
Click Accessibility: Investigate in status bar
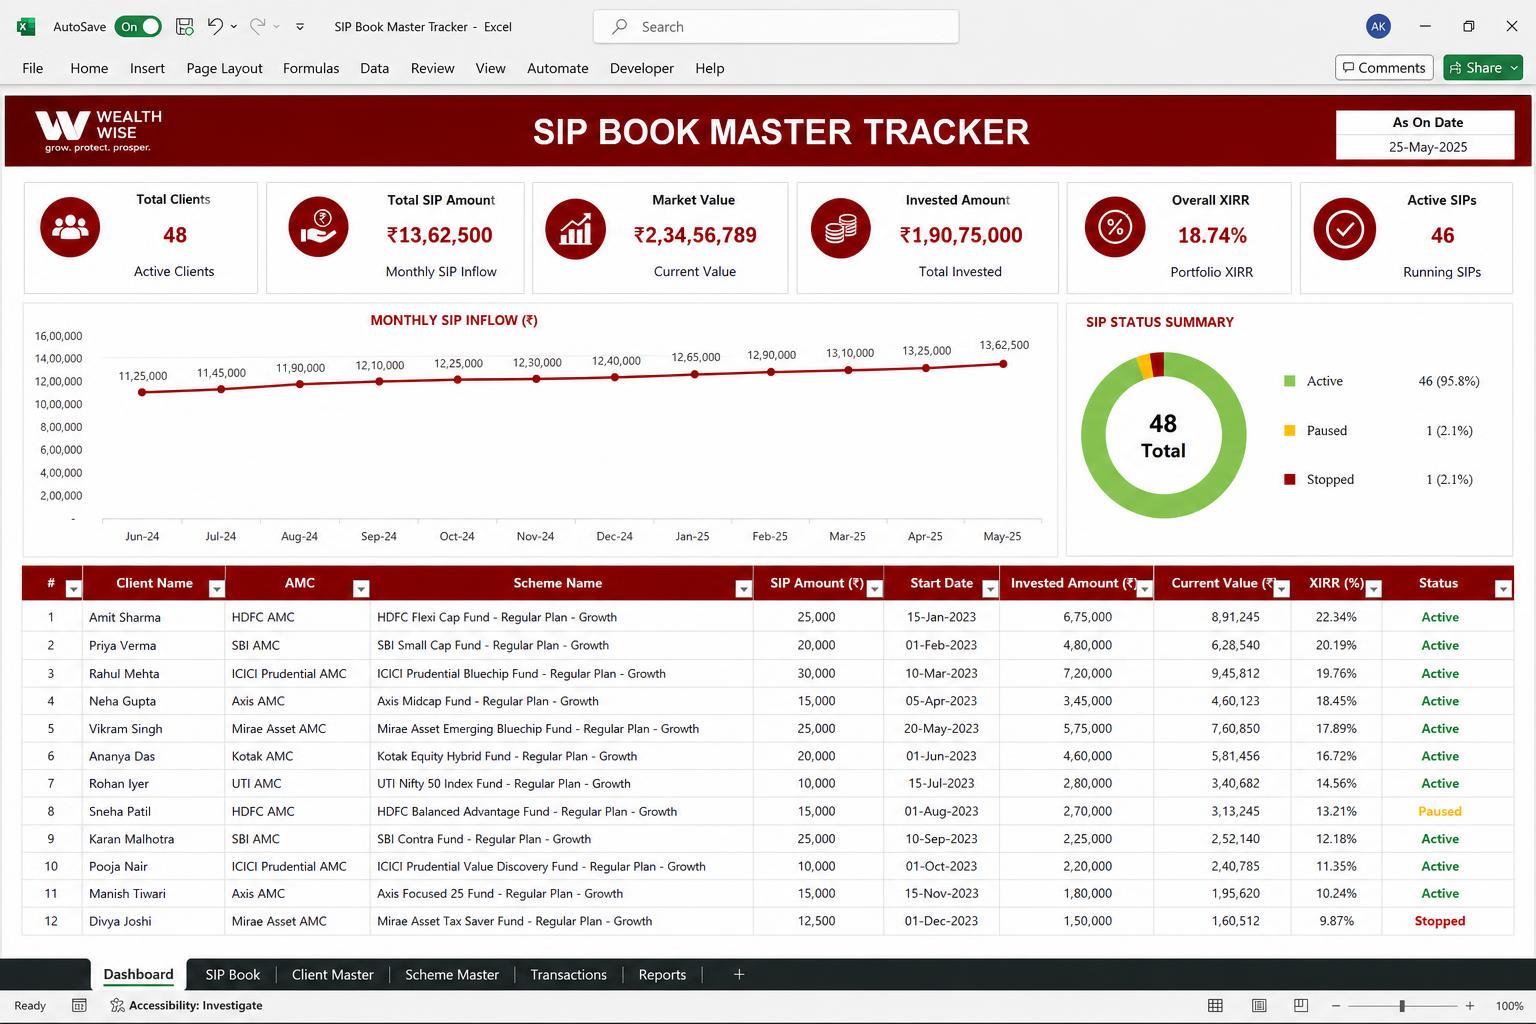[x=186, y=1005]
